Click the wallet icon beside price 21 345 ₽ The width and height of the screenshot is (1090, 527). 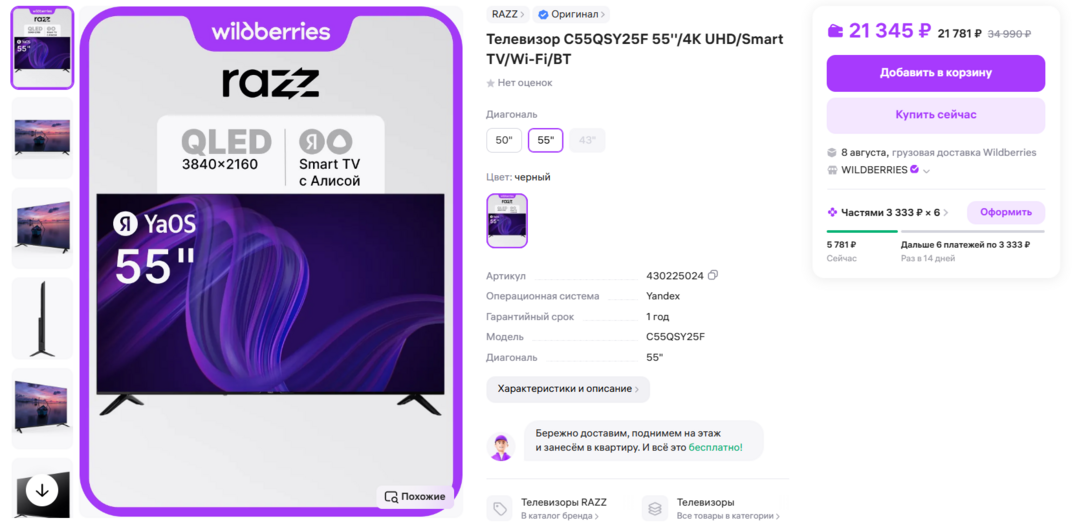pyautogui.click(x=835, y=31)
